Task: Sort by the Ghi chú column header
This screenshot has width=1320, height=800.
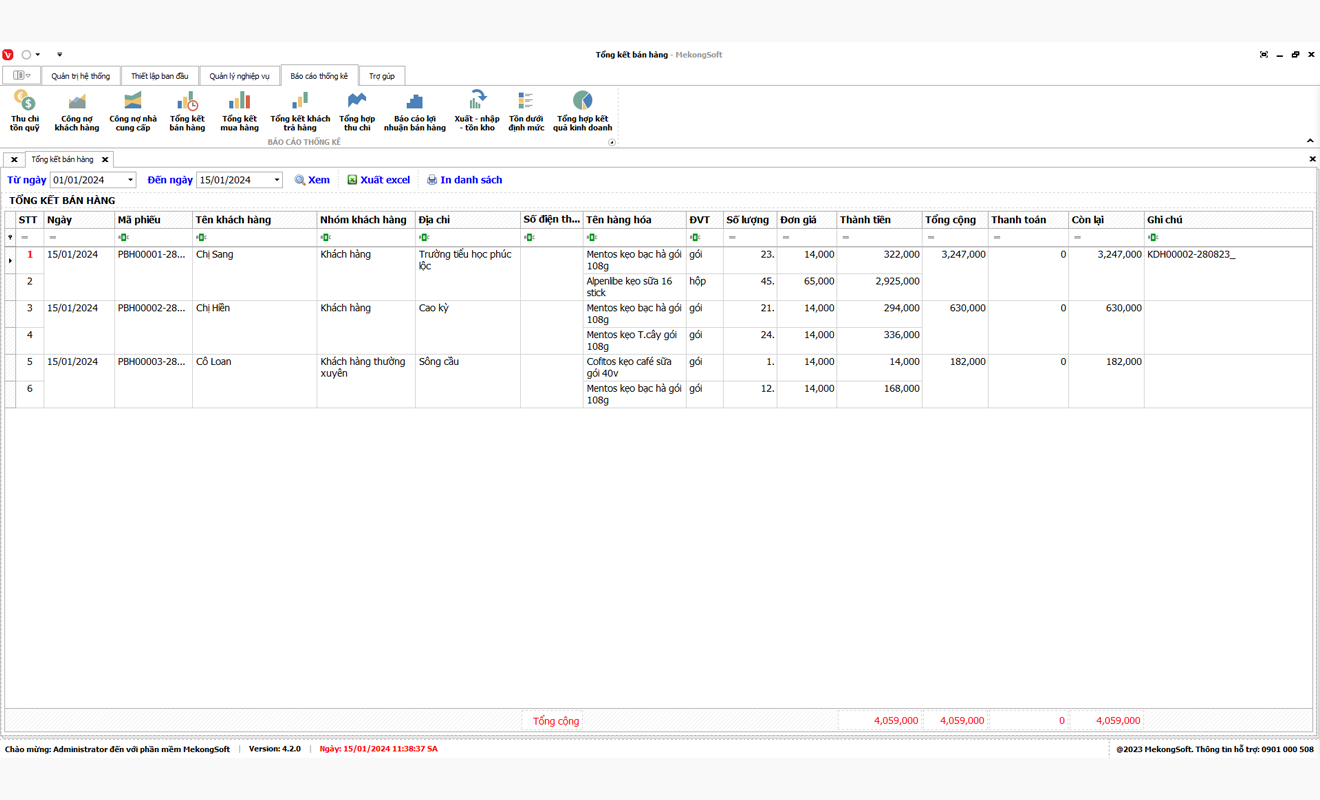Action: coord(1228,220)
